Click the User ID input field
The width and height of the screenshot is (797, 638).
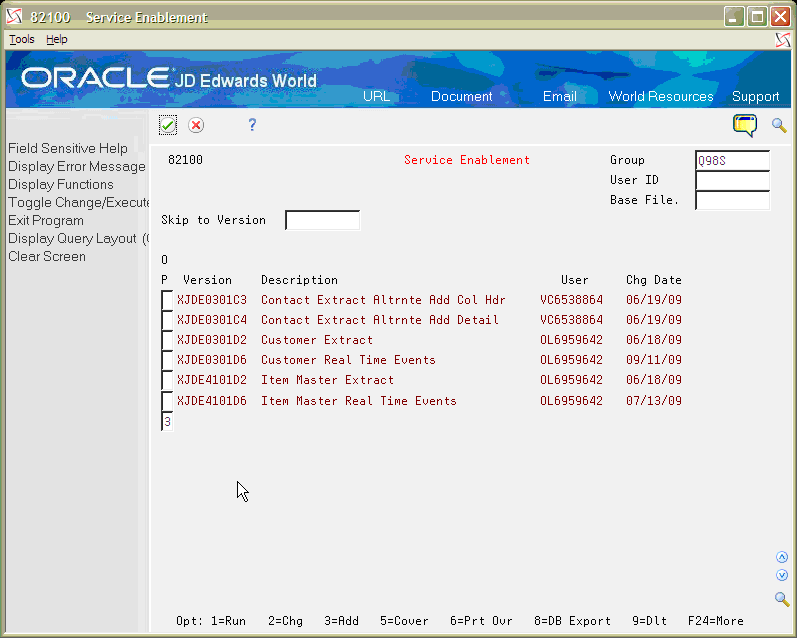tap(732, 180)
